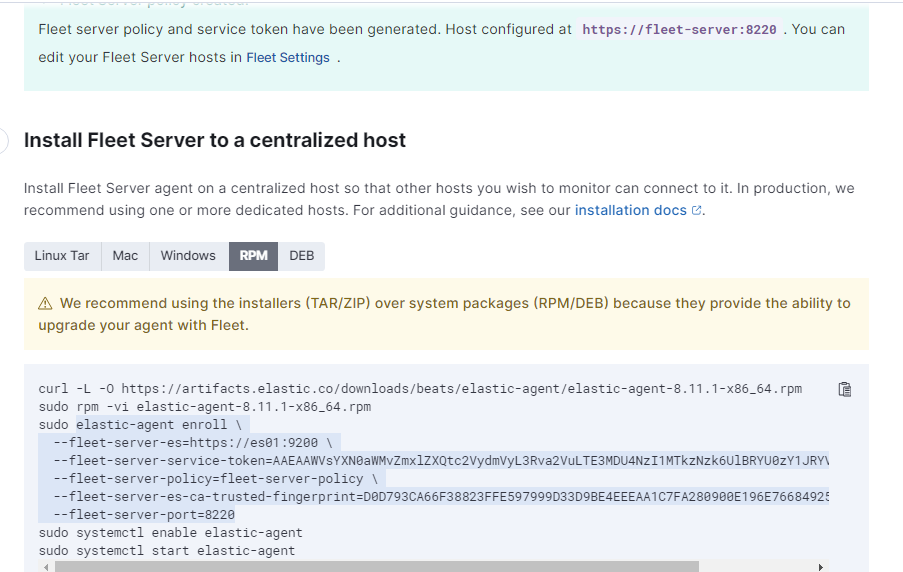
Task: Click the horizontal scrollbar thumb under the code
Action: click(376, 566)
